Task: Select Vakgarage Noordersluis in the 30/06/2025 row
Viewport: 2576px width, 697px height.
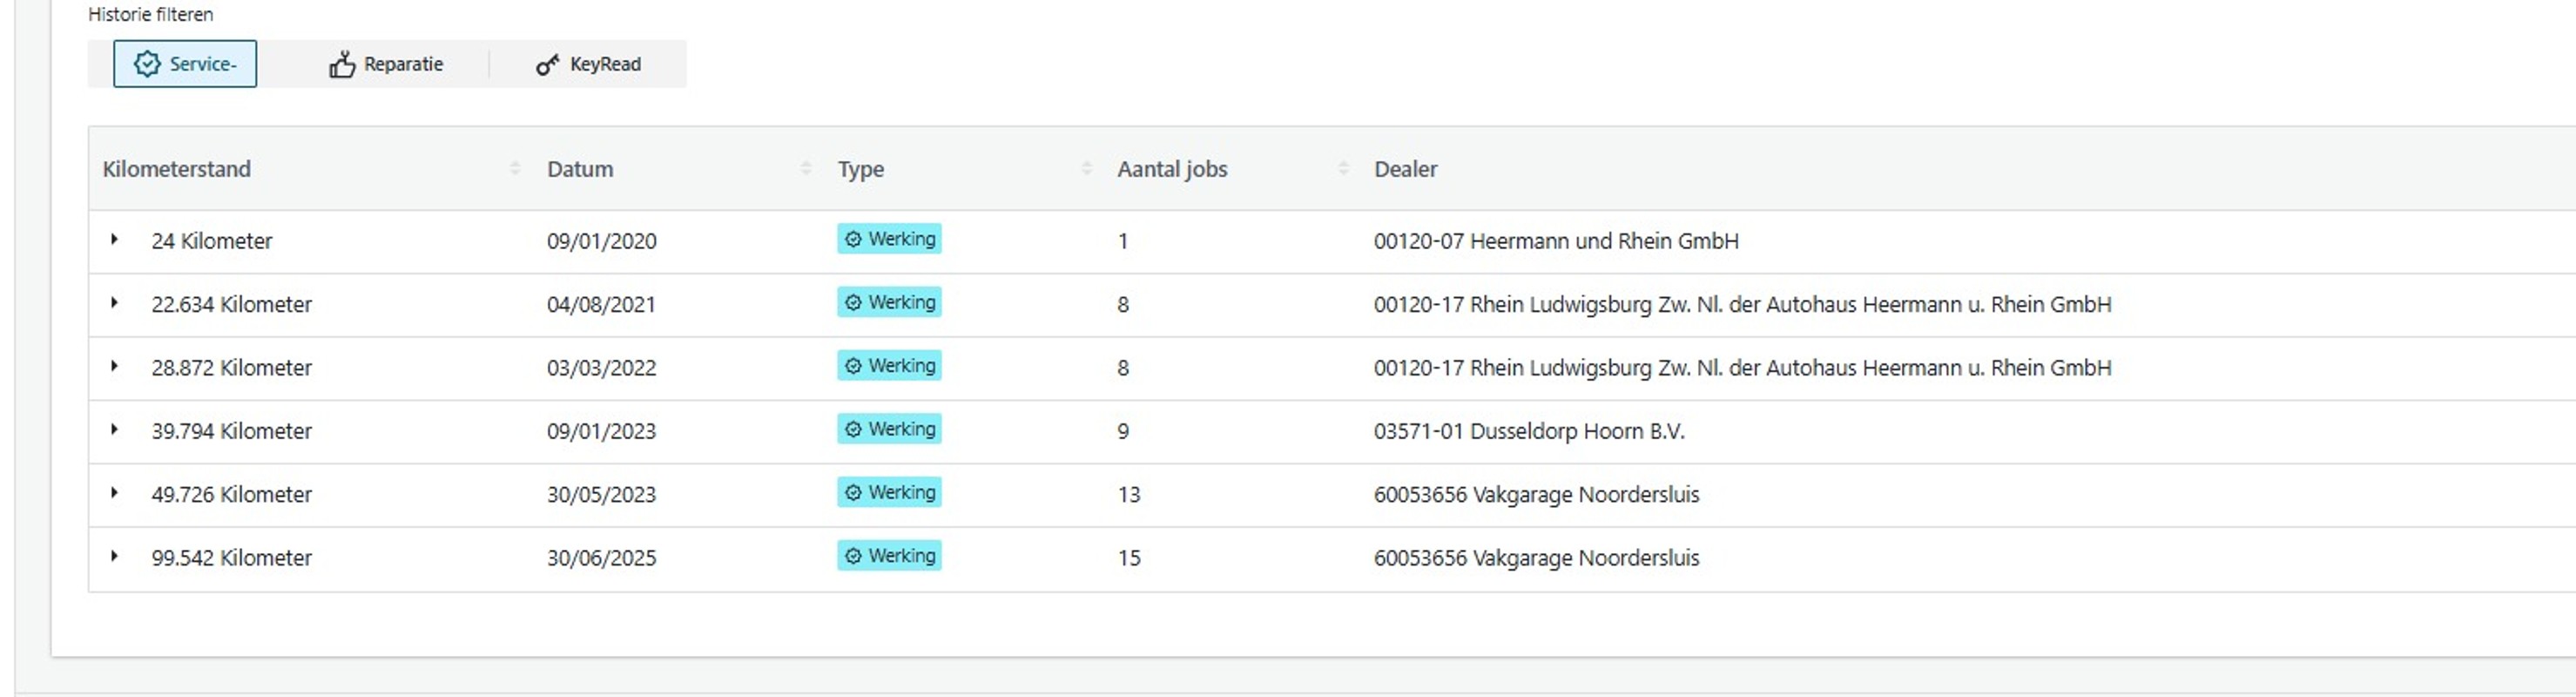Action: click(1536, 558)
